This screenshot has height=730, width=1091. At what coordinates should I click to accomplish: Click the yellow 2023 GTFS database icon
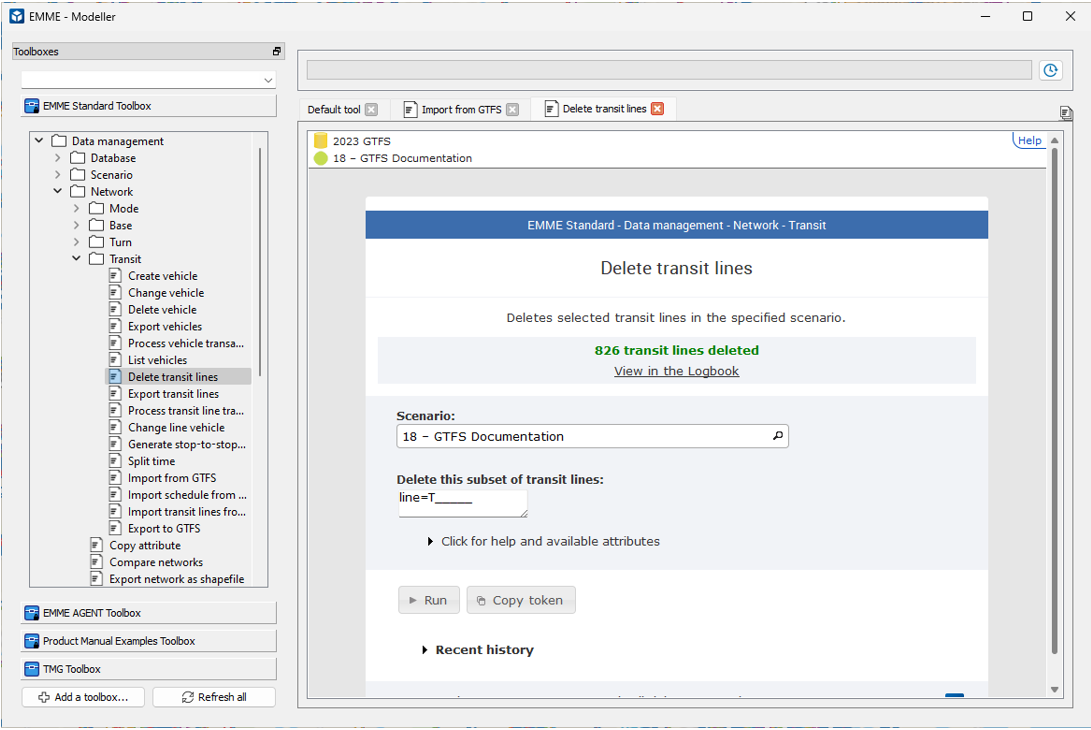(320, 141)
